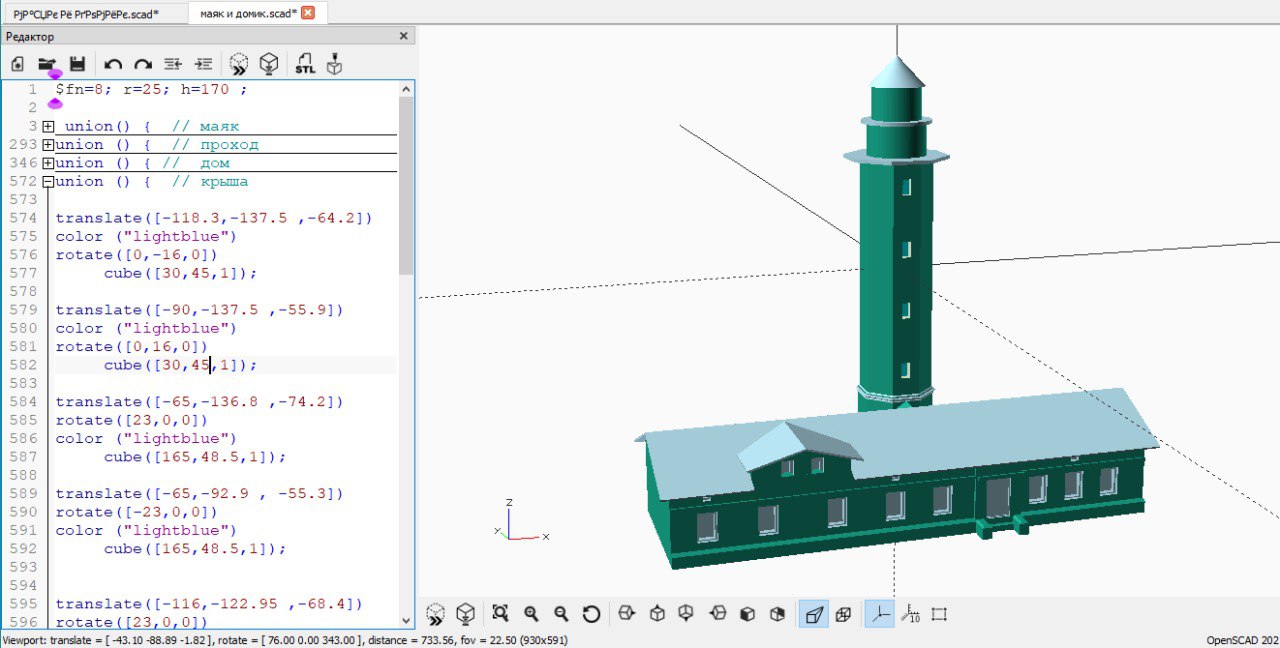Toggle Show Axes in the viewport toolbar
Image resolution: width=1280 pixels, height=648 pixels.
(x=879, y=614)
